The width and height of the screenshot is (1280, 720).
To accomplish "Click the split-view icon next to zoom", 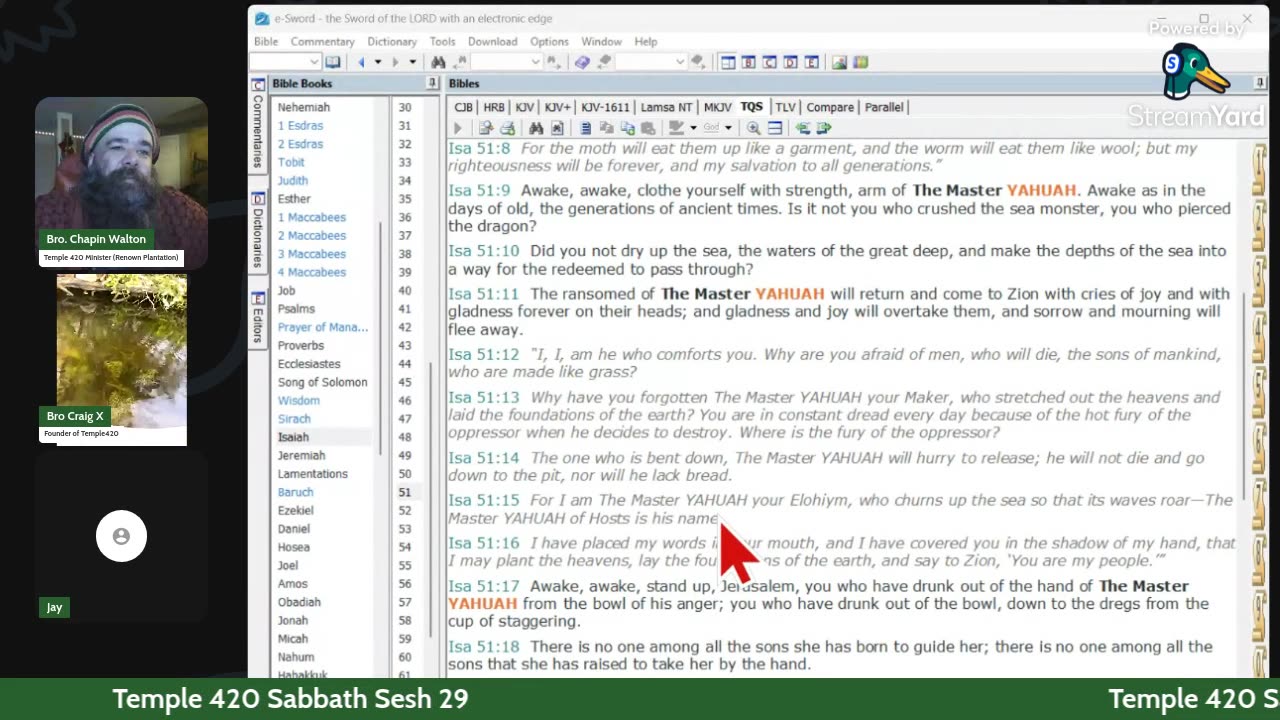I will [x=775, y=128].
